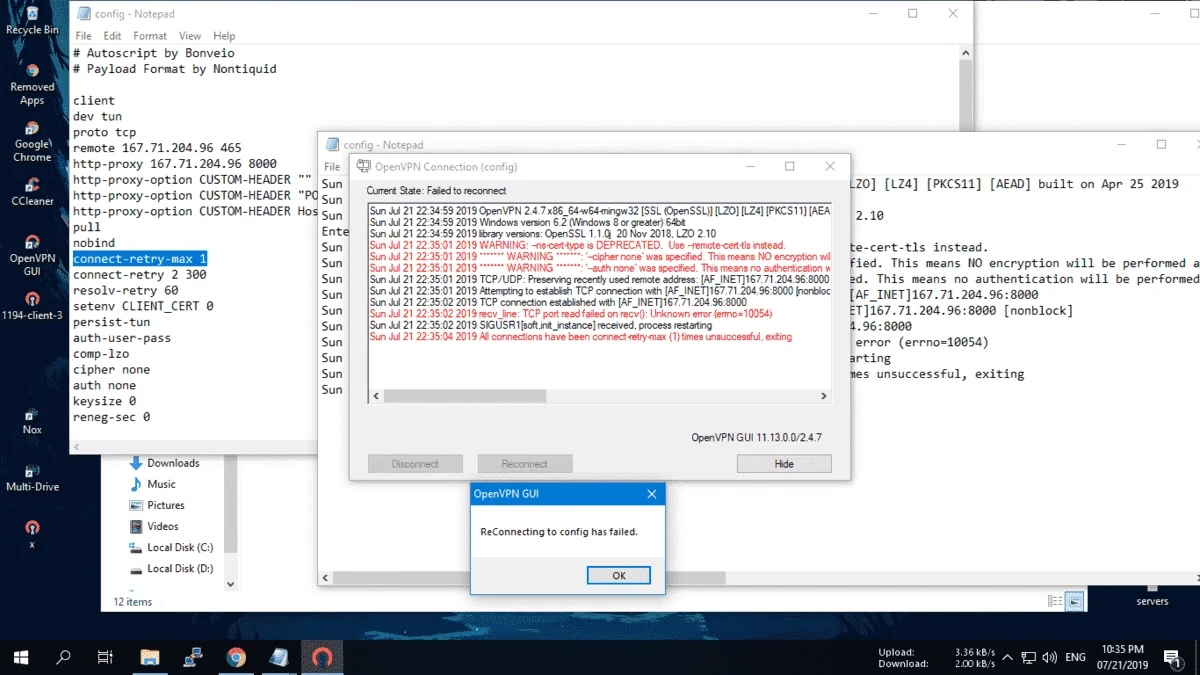Click the highlighted connect-retry-max 1 line

pos(140,258)
